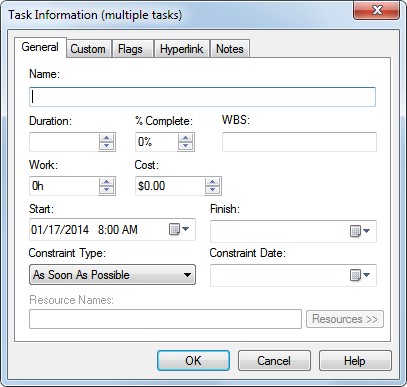The height and width of the screenshot is (387, 407).
Task: Click inside the Name text field
Action: click(x=202, y=97)
